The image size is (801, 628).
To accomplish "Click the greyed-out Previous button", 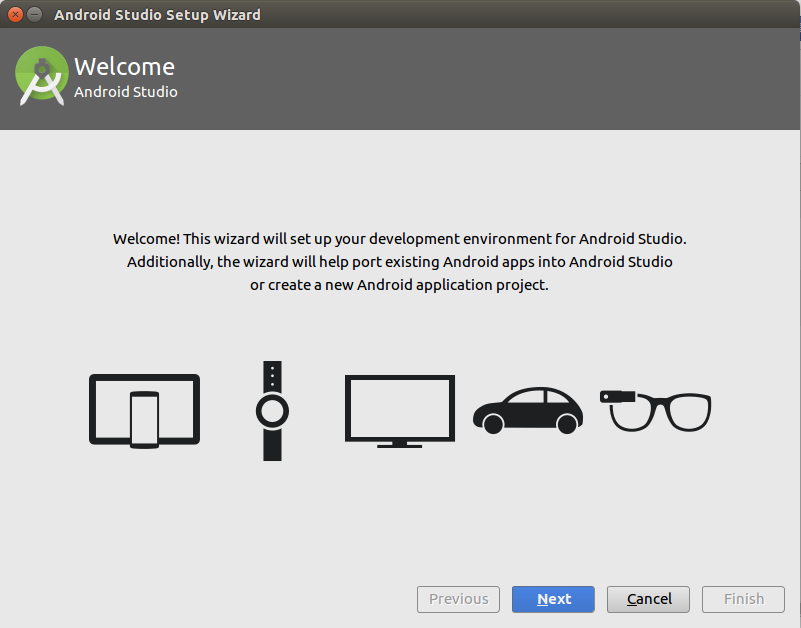I will [x=458, y=599].
